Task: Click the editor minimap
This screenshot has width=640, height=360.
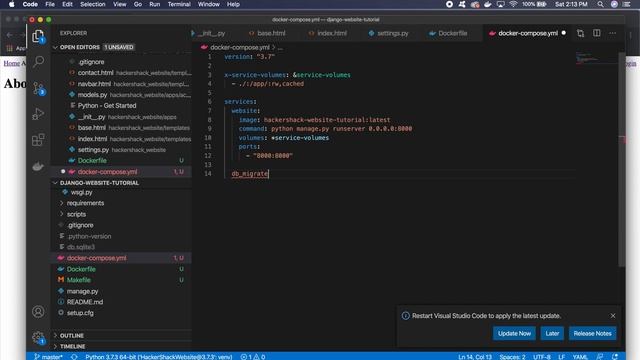Action: [596, 58]
